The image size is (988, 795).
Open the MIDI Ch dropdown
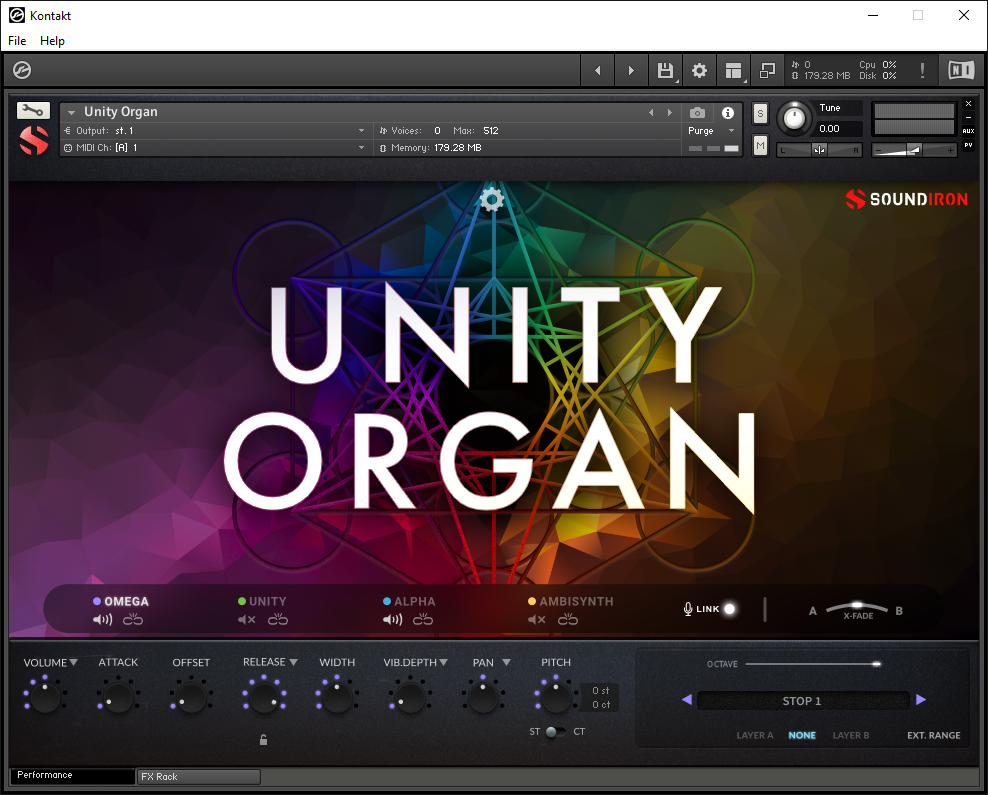[214, 147]
